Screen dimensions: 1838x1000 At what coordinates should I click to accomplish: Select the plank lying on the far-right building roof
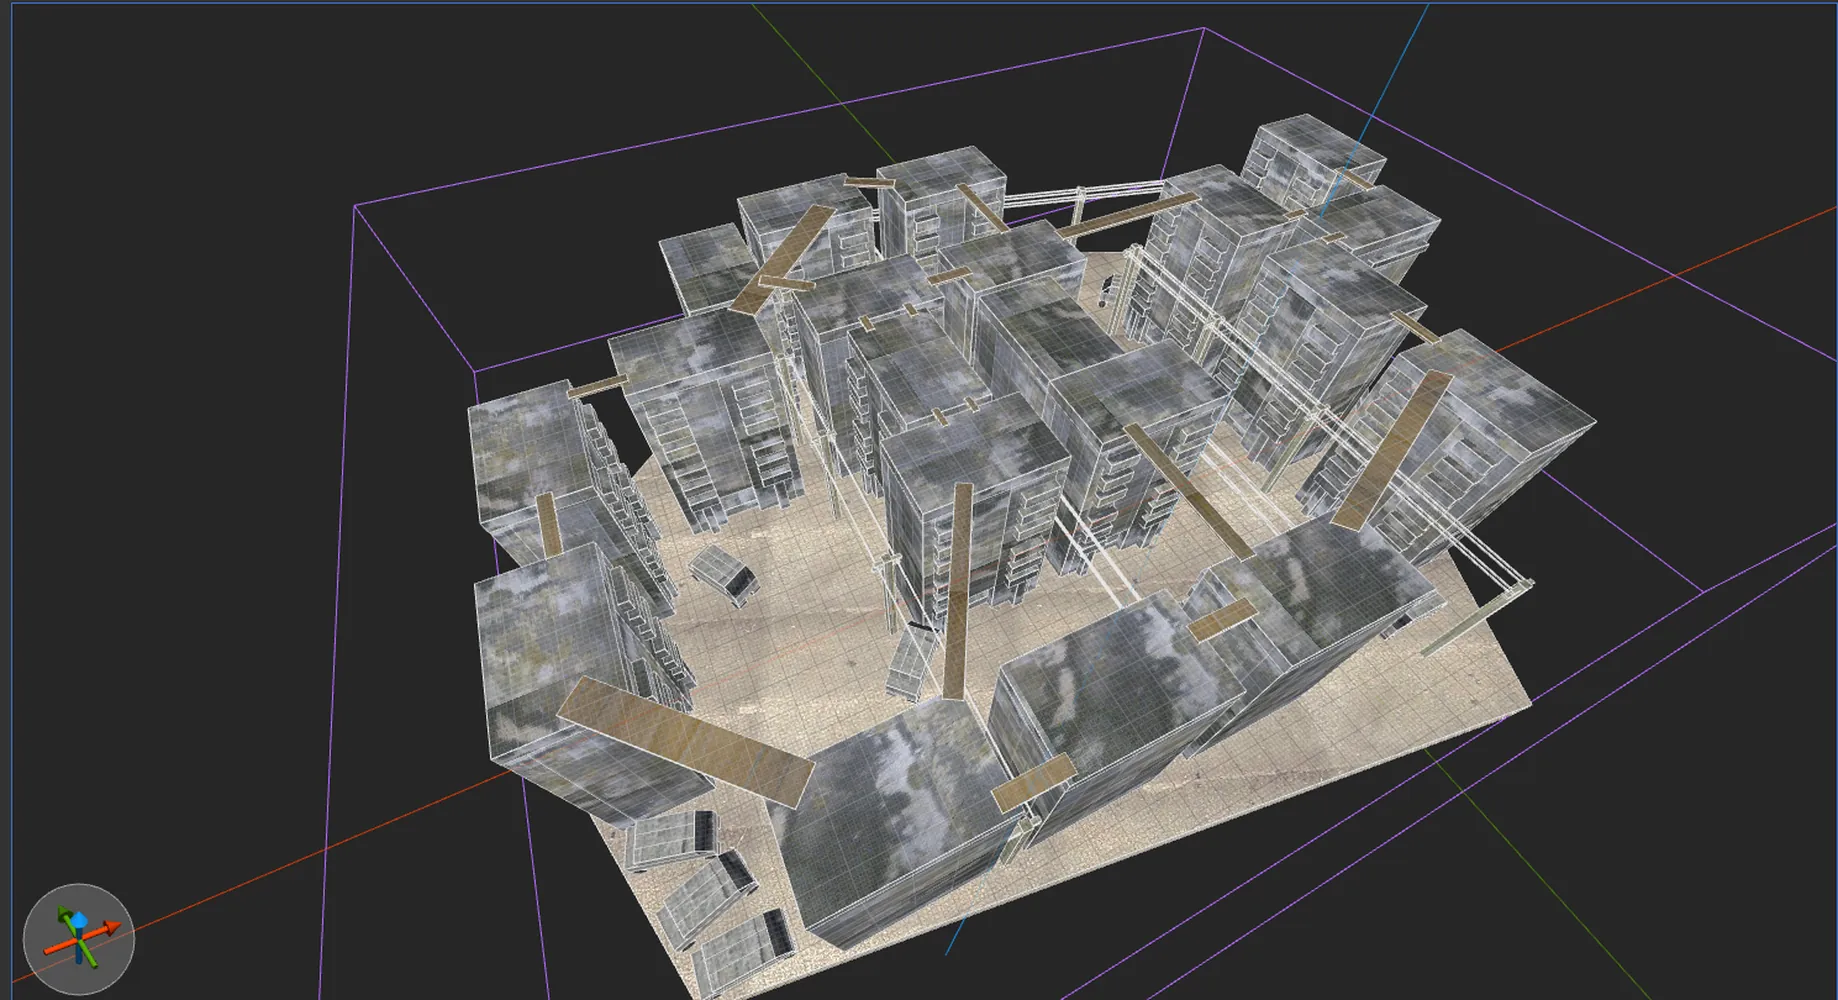pyautogui.click(x=1391, y=450)
